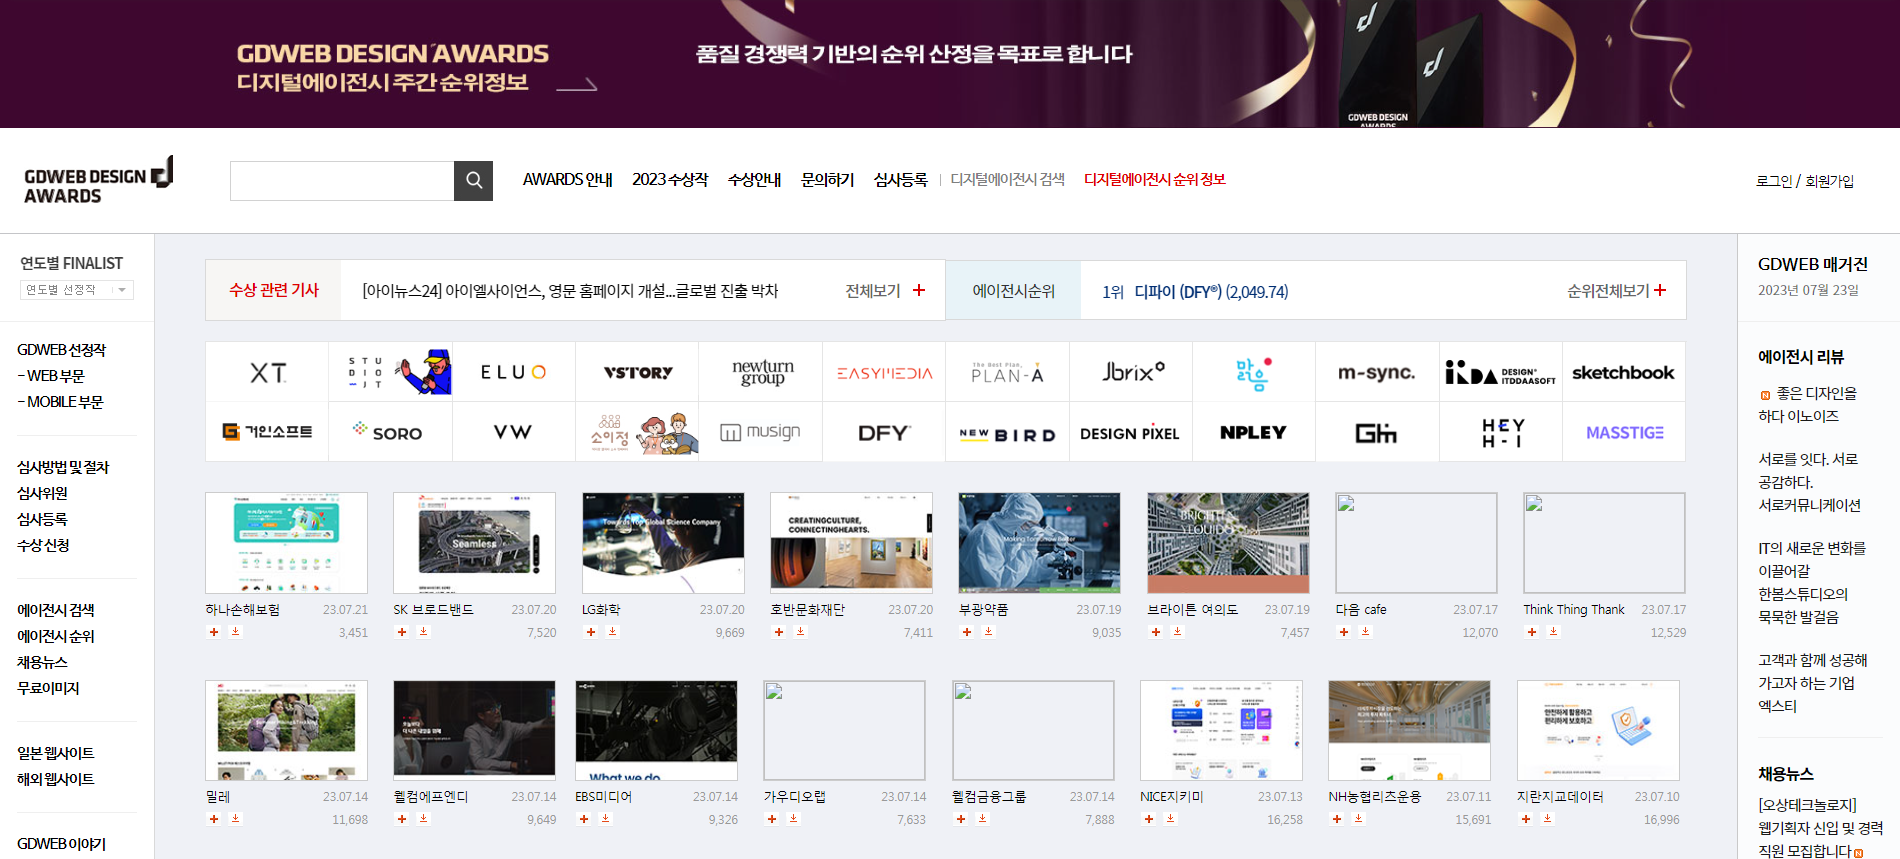Click the download icon under 하나손해보험
The width and height of the screenshot is (1900, 859).
[236, 632]
